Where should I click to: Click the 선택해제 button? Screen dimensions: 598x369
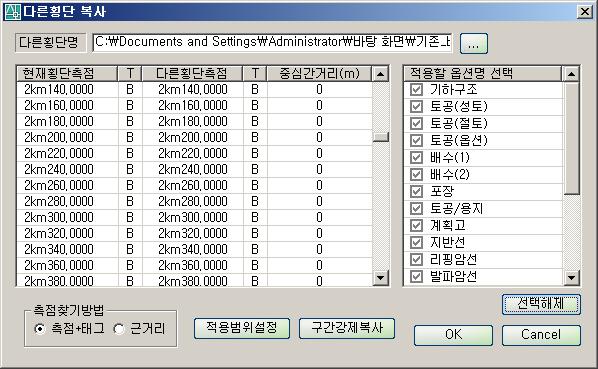(x=541, y=304)
